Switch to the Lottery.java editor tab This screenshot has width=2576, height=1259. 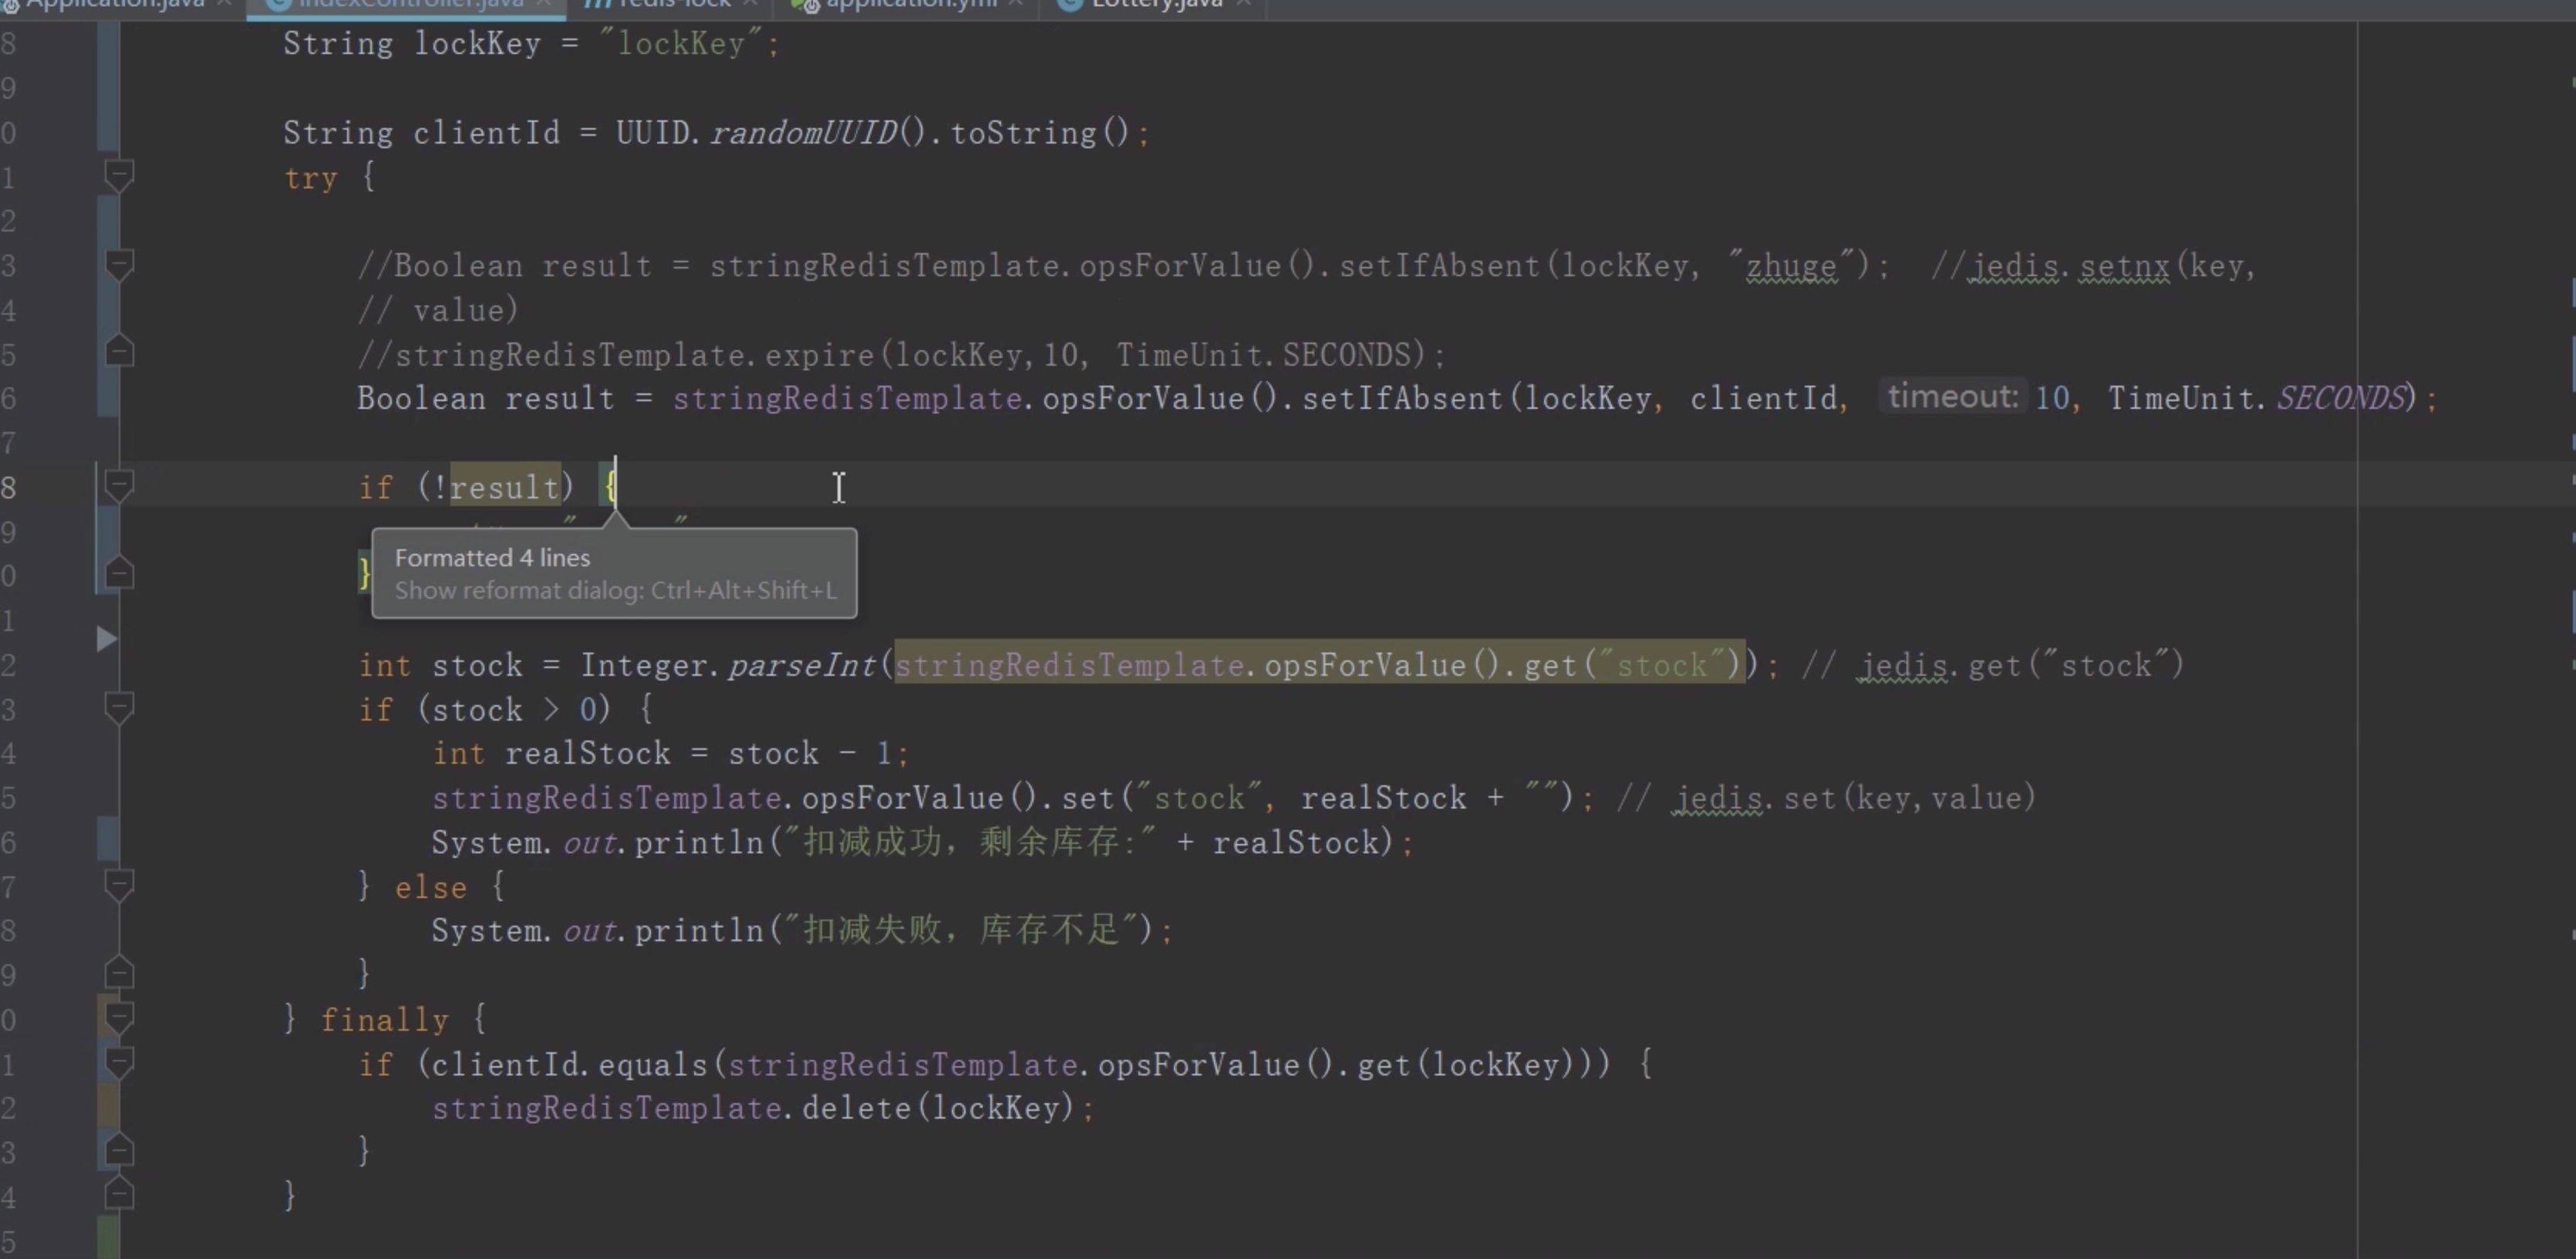pos(1154,6)
